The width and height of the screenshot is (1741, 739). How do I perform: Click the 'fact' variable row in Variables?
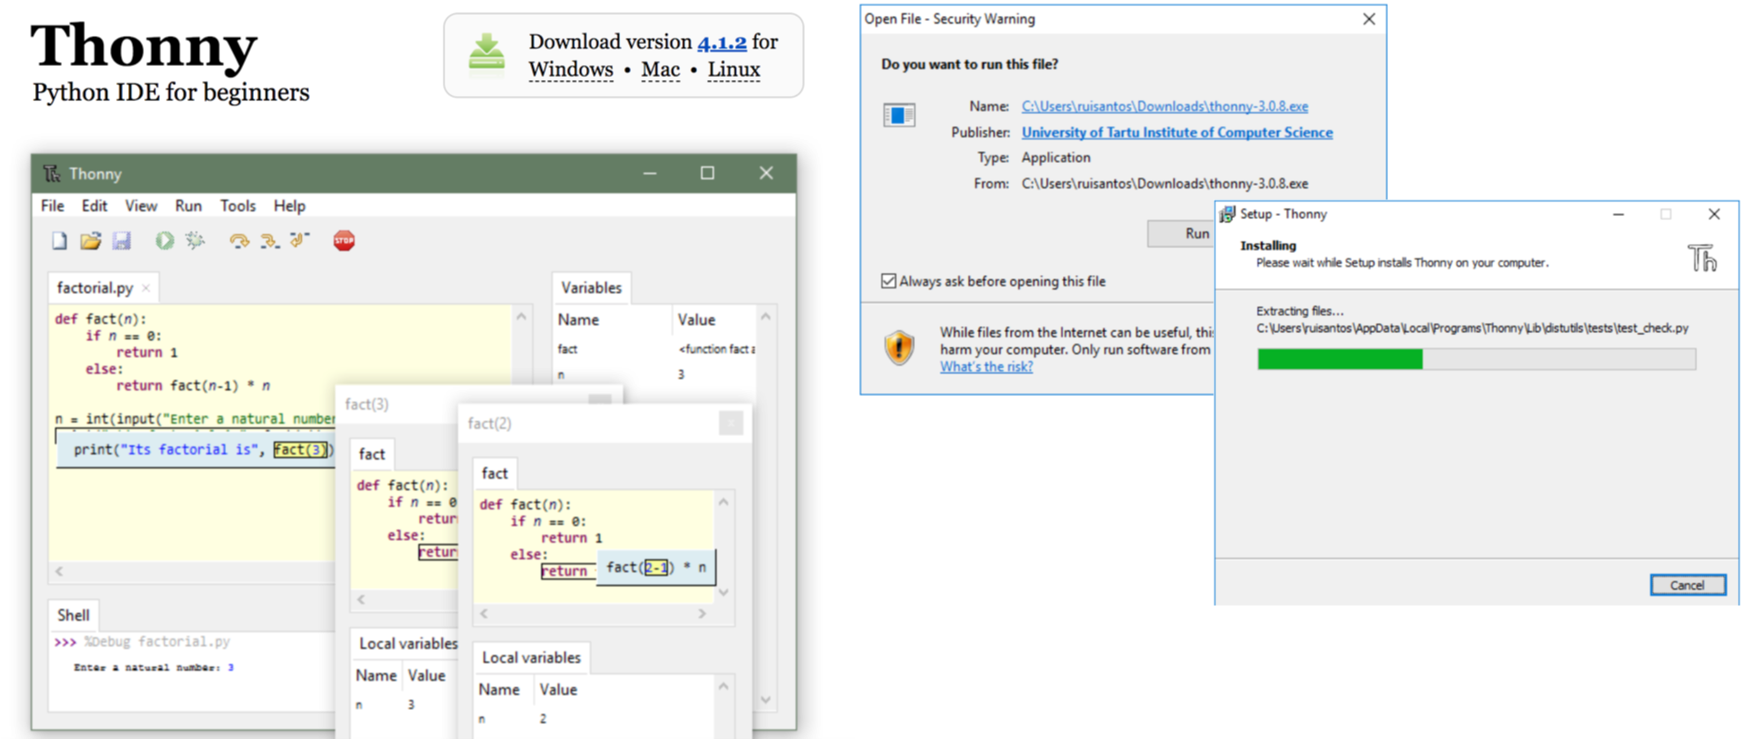tap(655, 349)
